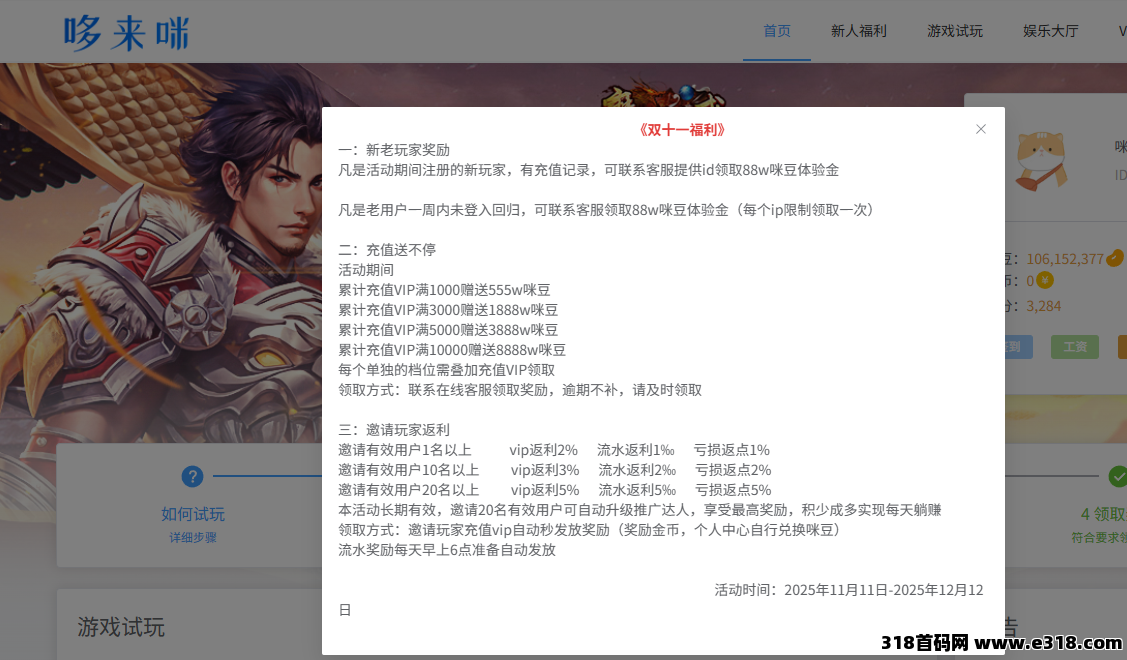
Task: Switch to the 首页 tab
Action: (777, 31)
